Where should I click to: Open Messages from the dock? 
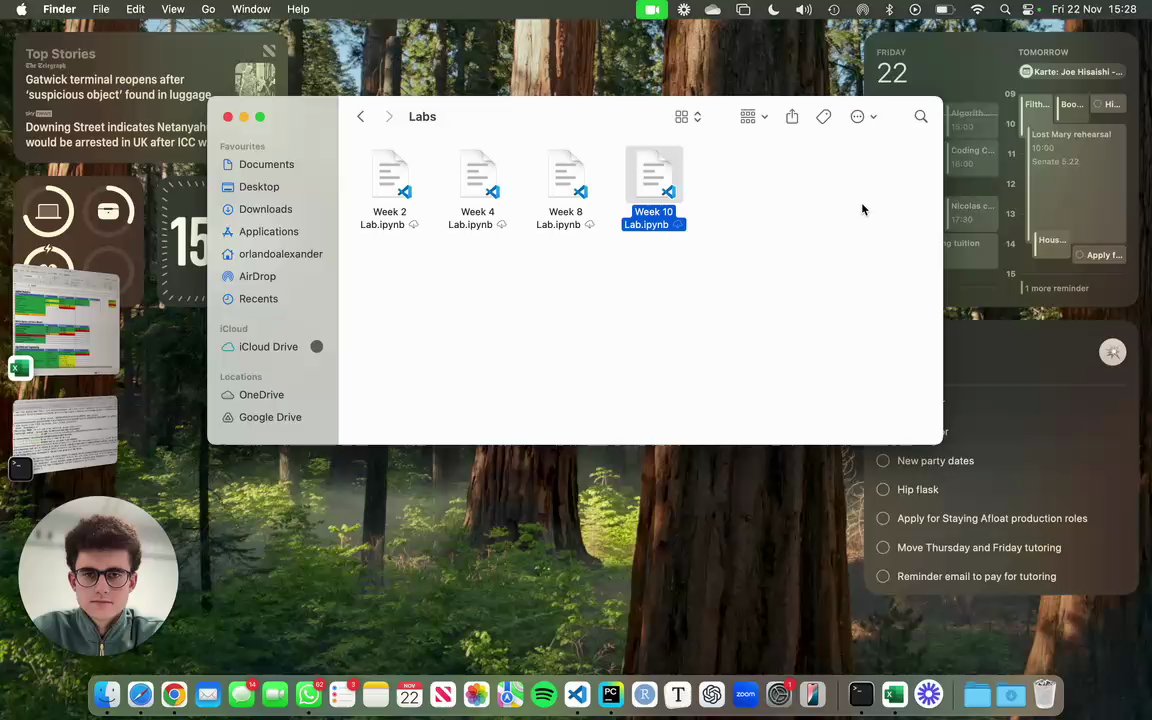coord(242,694)
